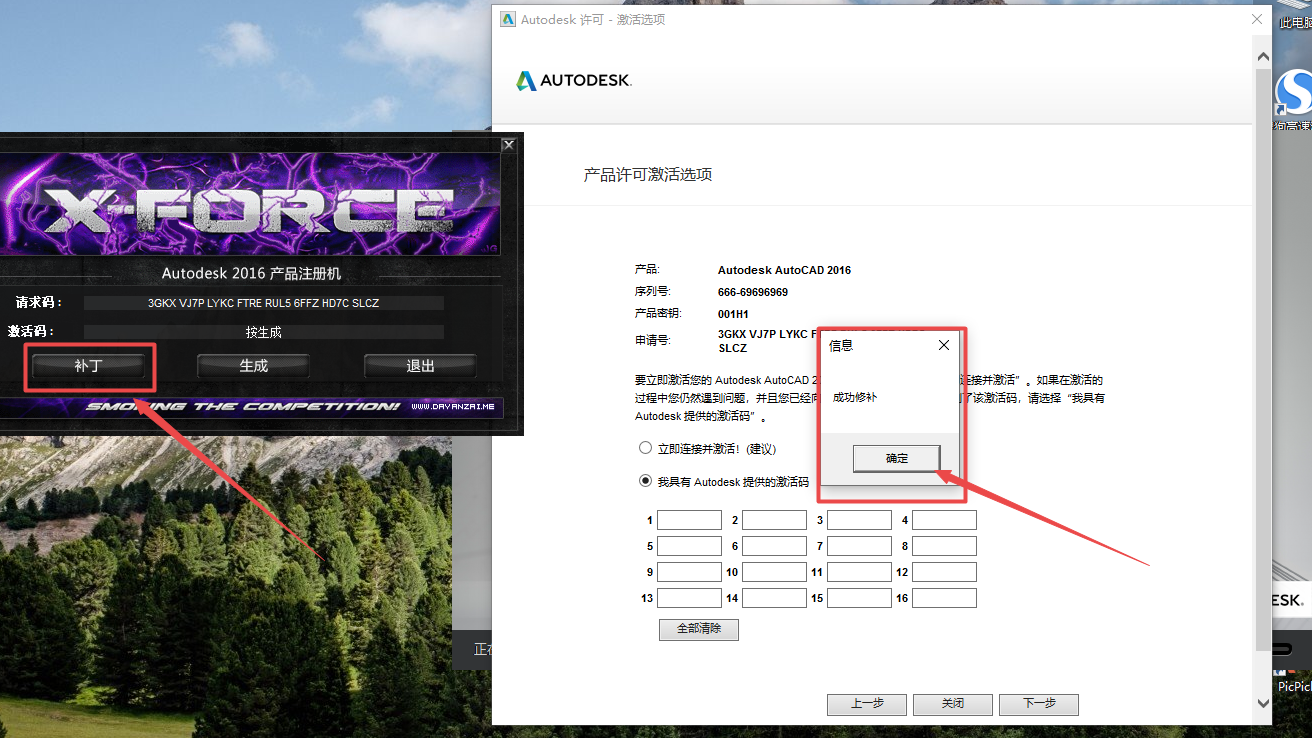Close the X-Force window with its X

508,145
